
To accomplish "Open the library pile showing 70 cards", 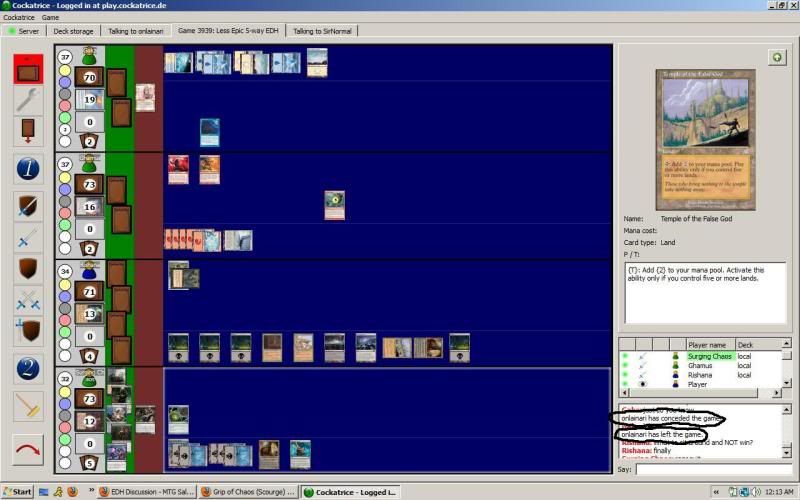I will click(x=89, y=78).
